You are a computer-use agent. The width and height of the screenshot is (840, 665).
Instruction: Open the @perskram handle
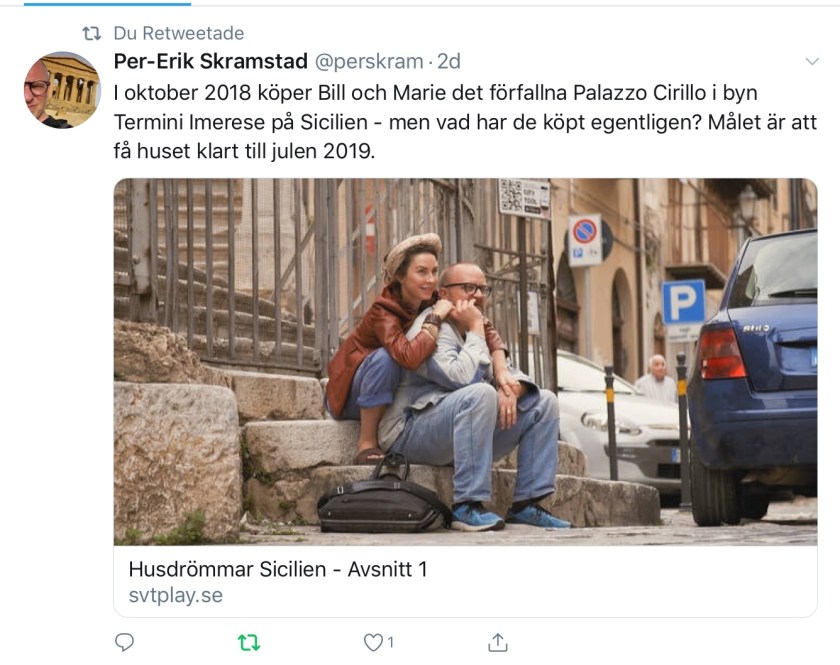coord(369,62)
